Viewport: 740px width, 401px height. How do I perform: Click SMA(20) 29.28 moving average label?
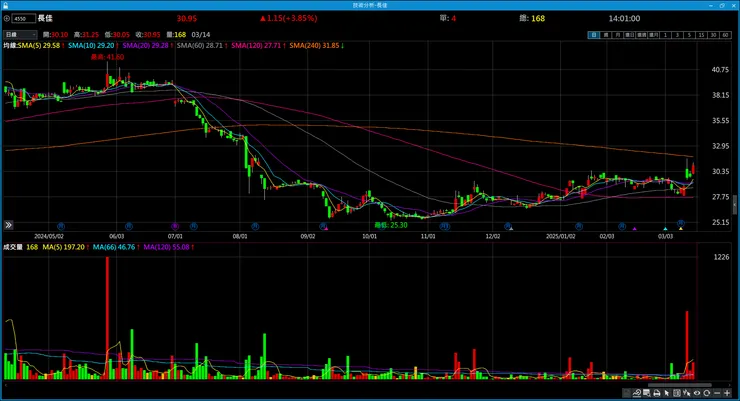click(145, 45)
